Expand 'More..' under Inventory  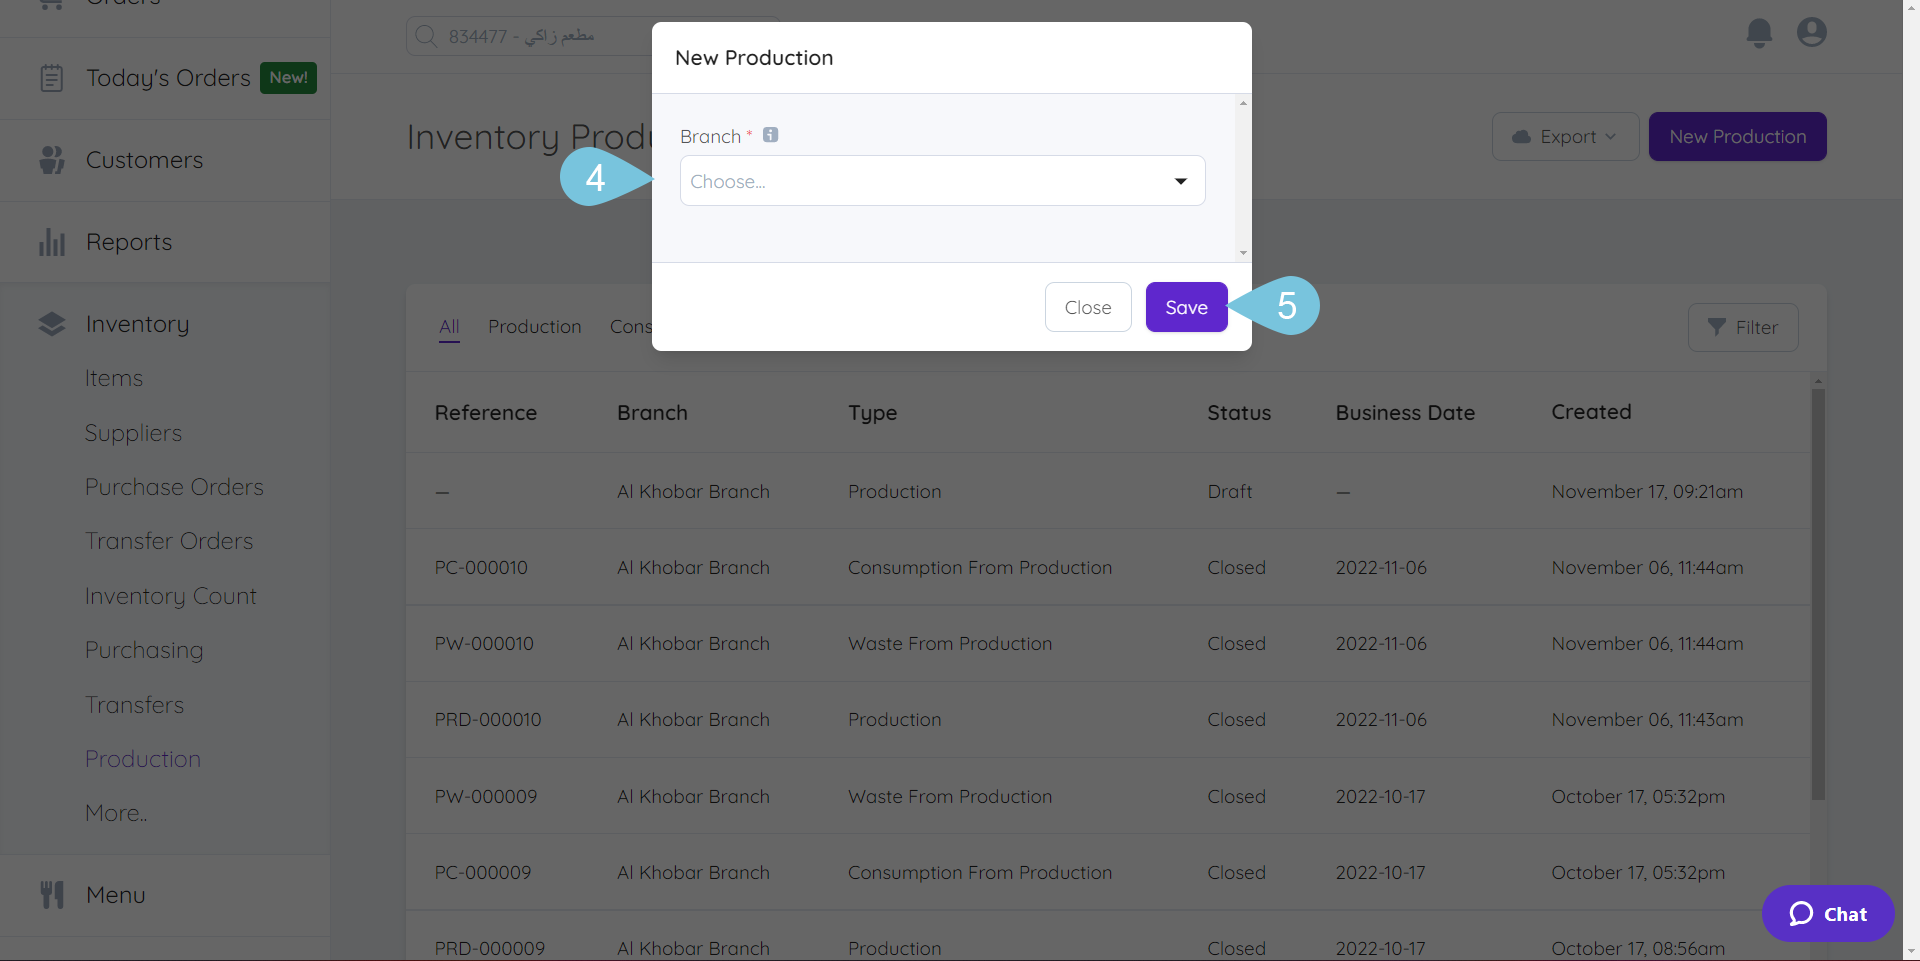(115, 812)
